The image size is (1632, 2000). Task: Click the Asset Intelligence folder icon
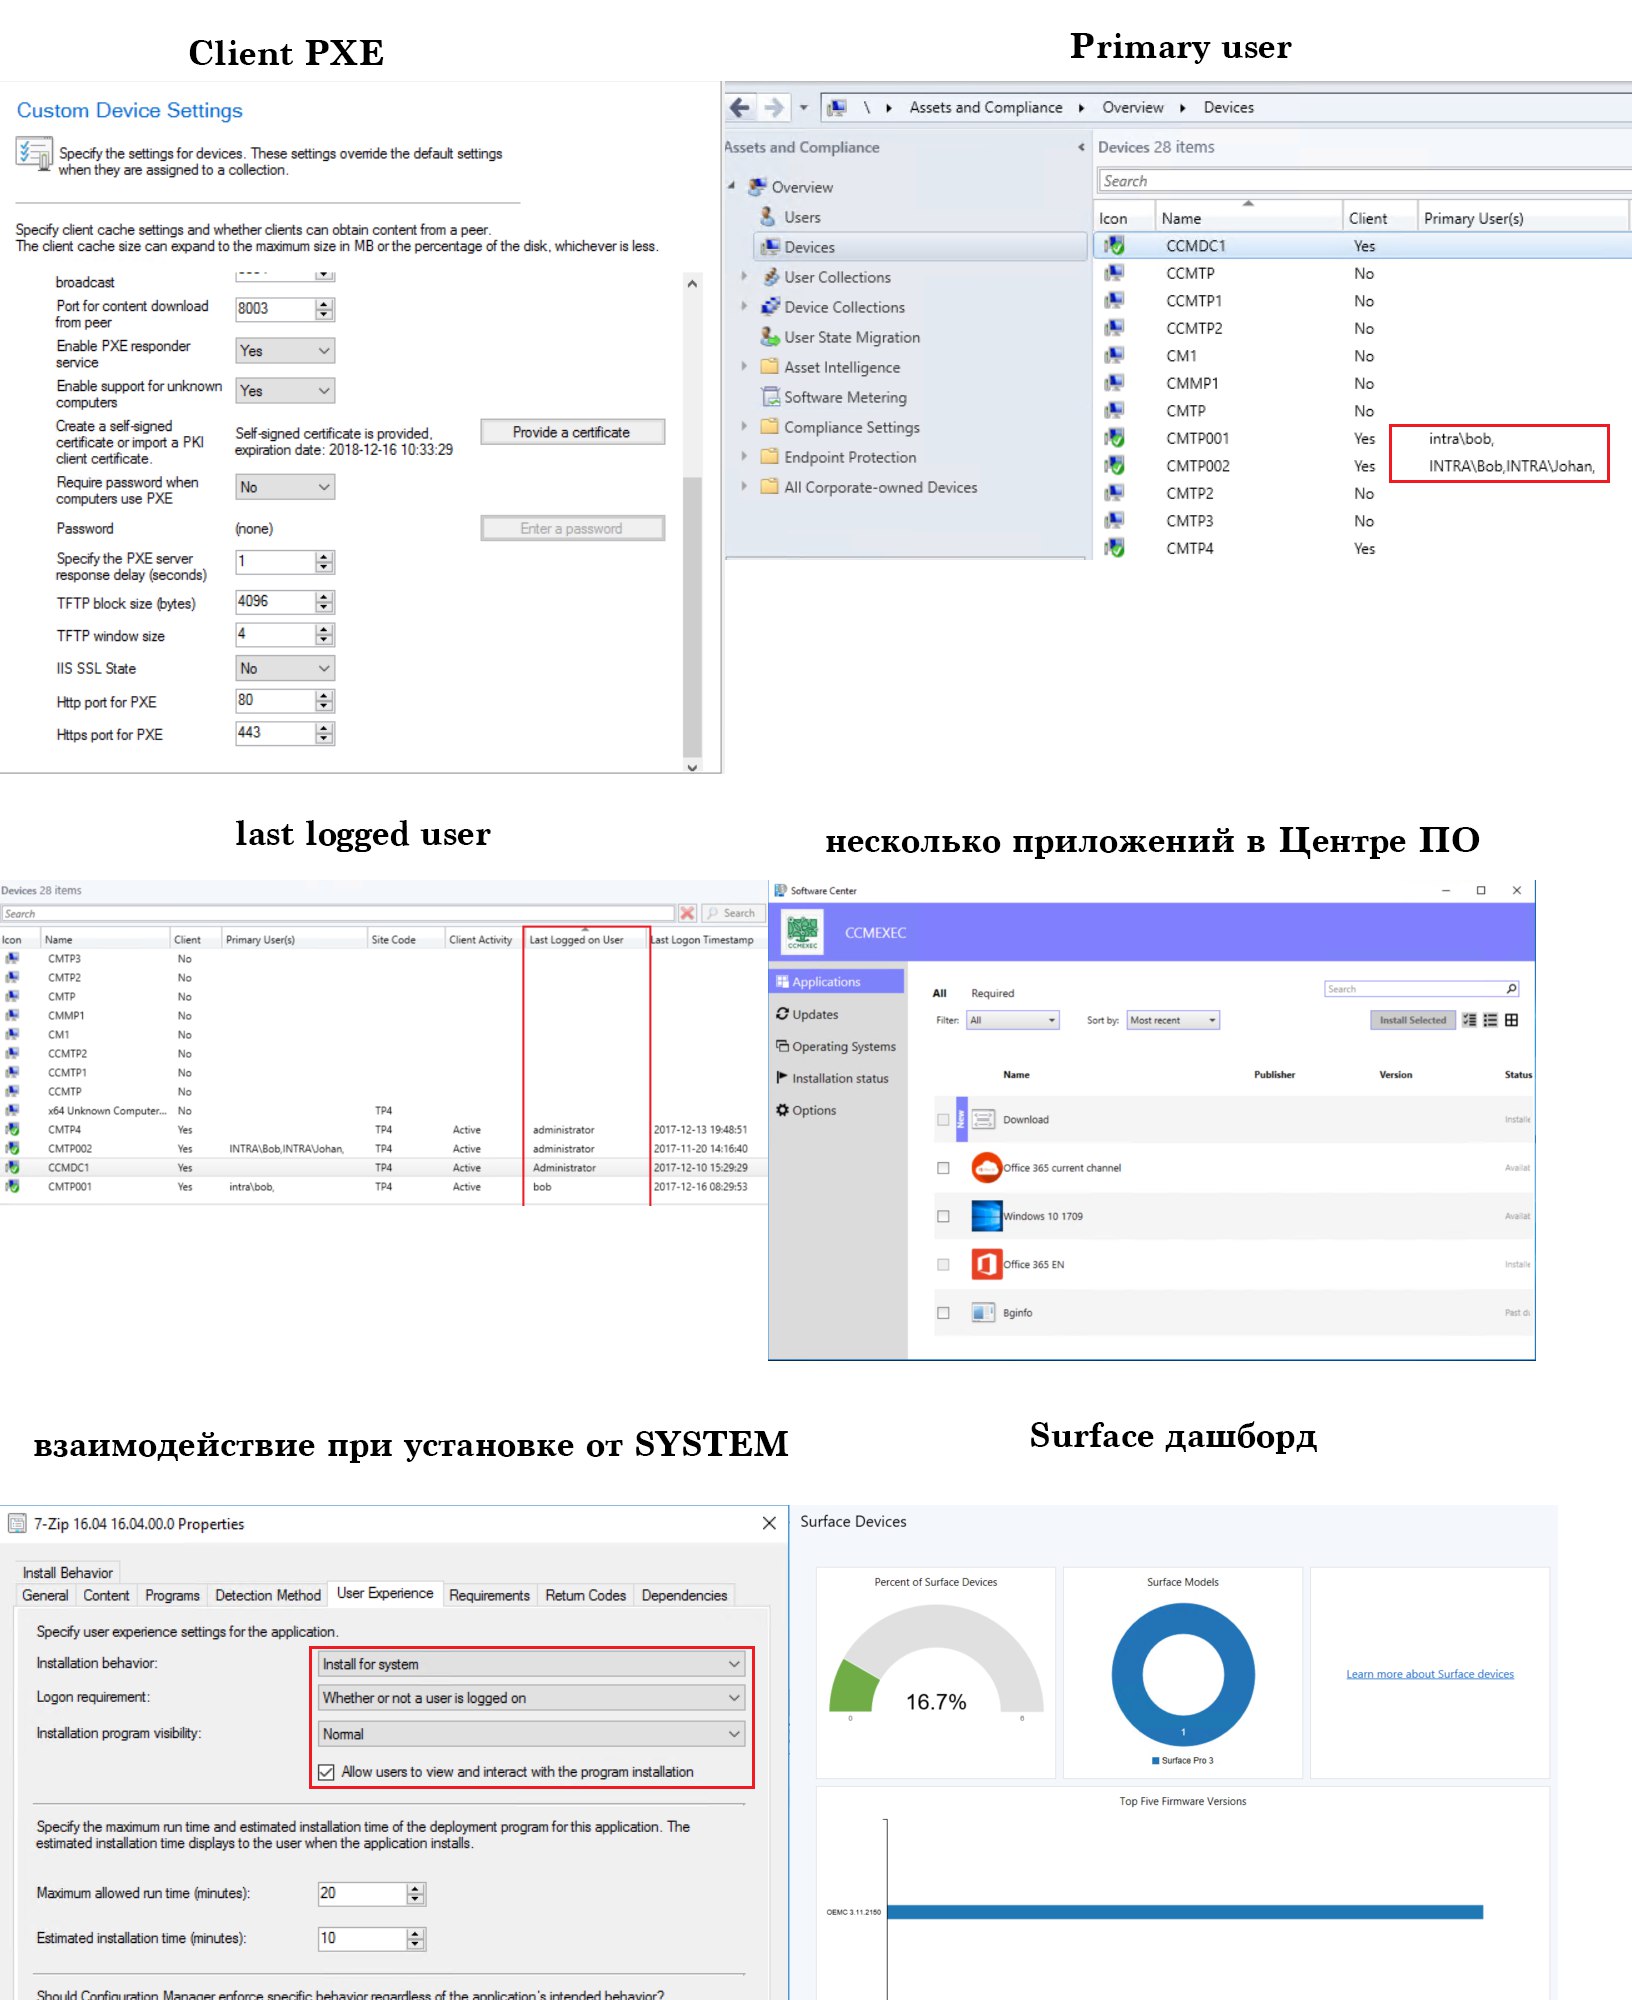click(x=769, y=367)
